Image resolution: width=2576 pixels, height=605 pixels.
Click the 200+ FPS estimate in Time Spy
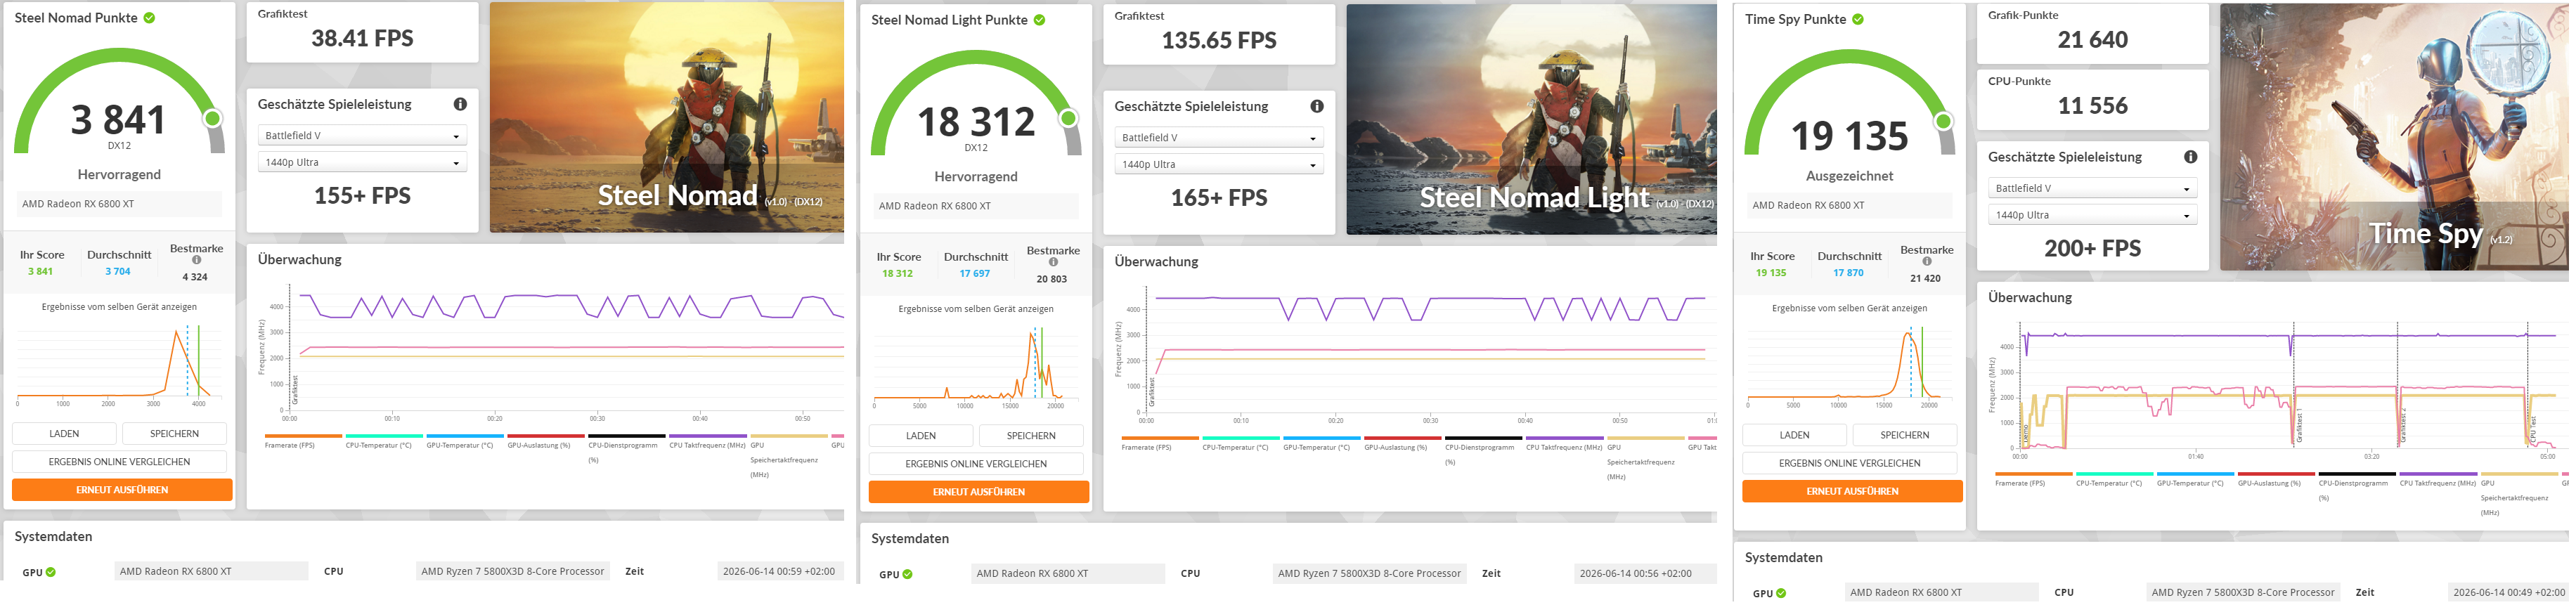(2092, 249)
